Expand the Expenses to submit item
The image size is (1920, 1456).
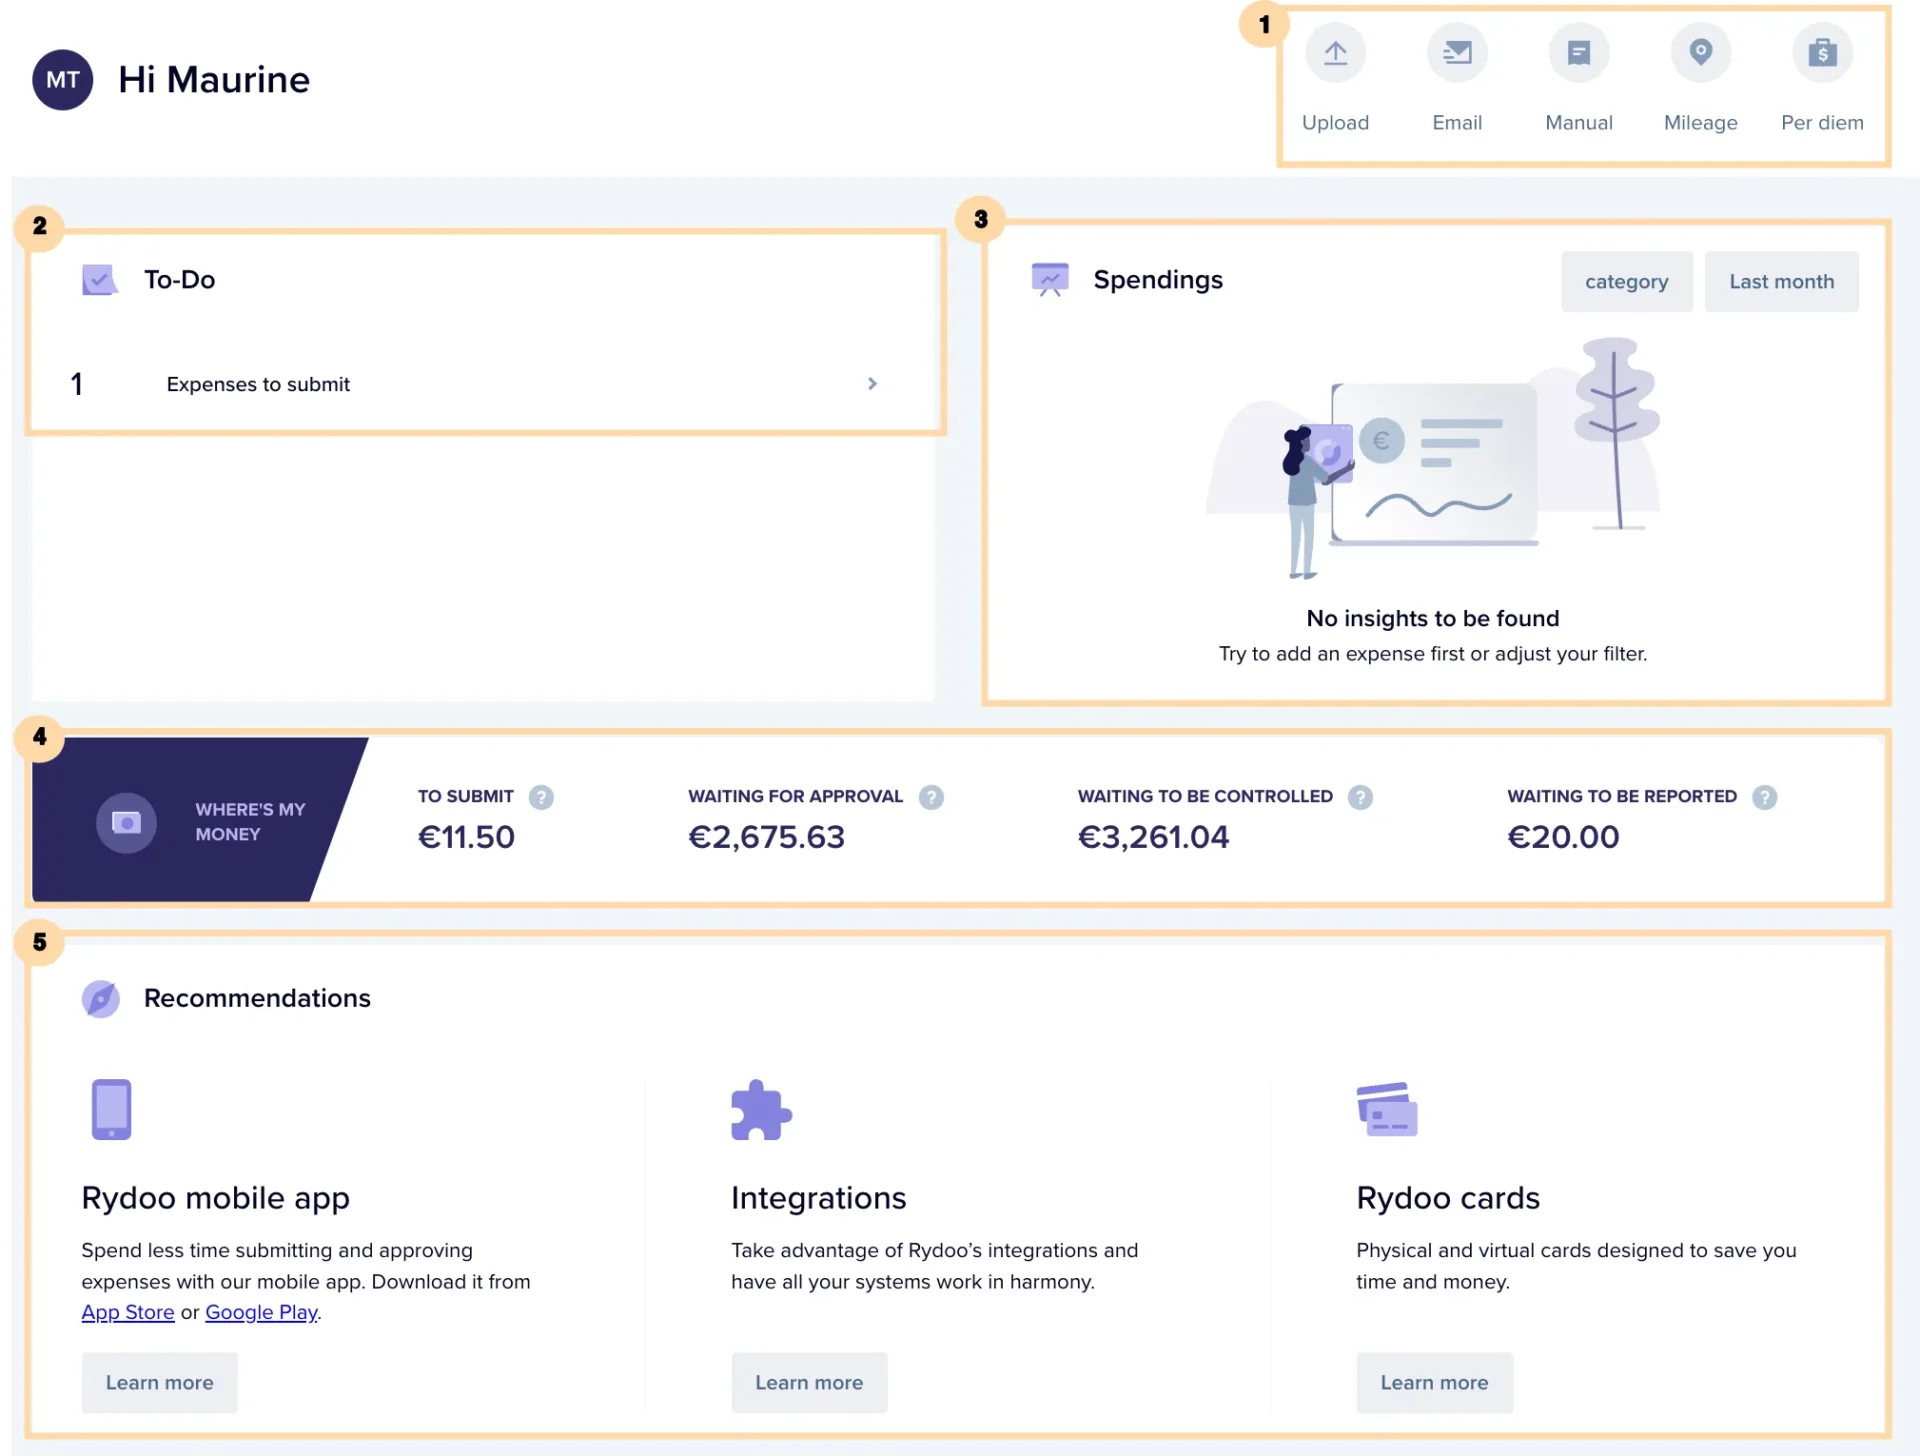click(871, 384)
